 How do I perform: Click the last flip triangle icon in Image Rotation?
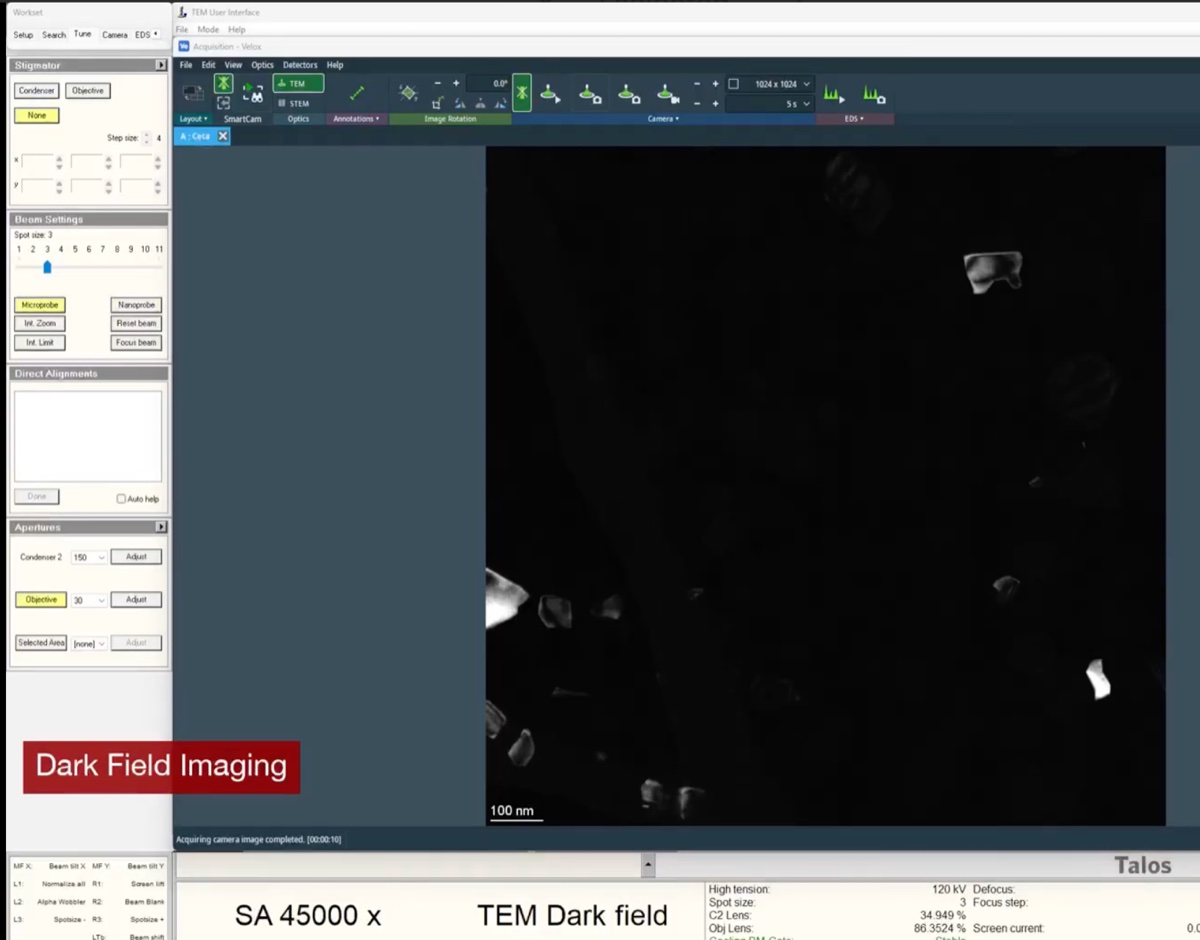pos(501,103)
